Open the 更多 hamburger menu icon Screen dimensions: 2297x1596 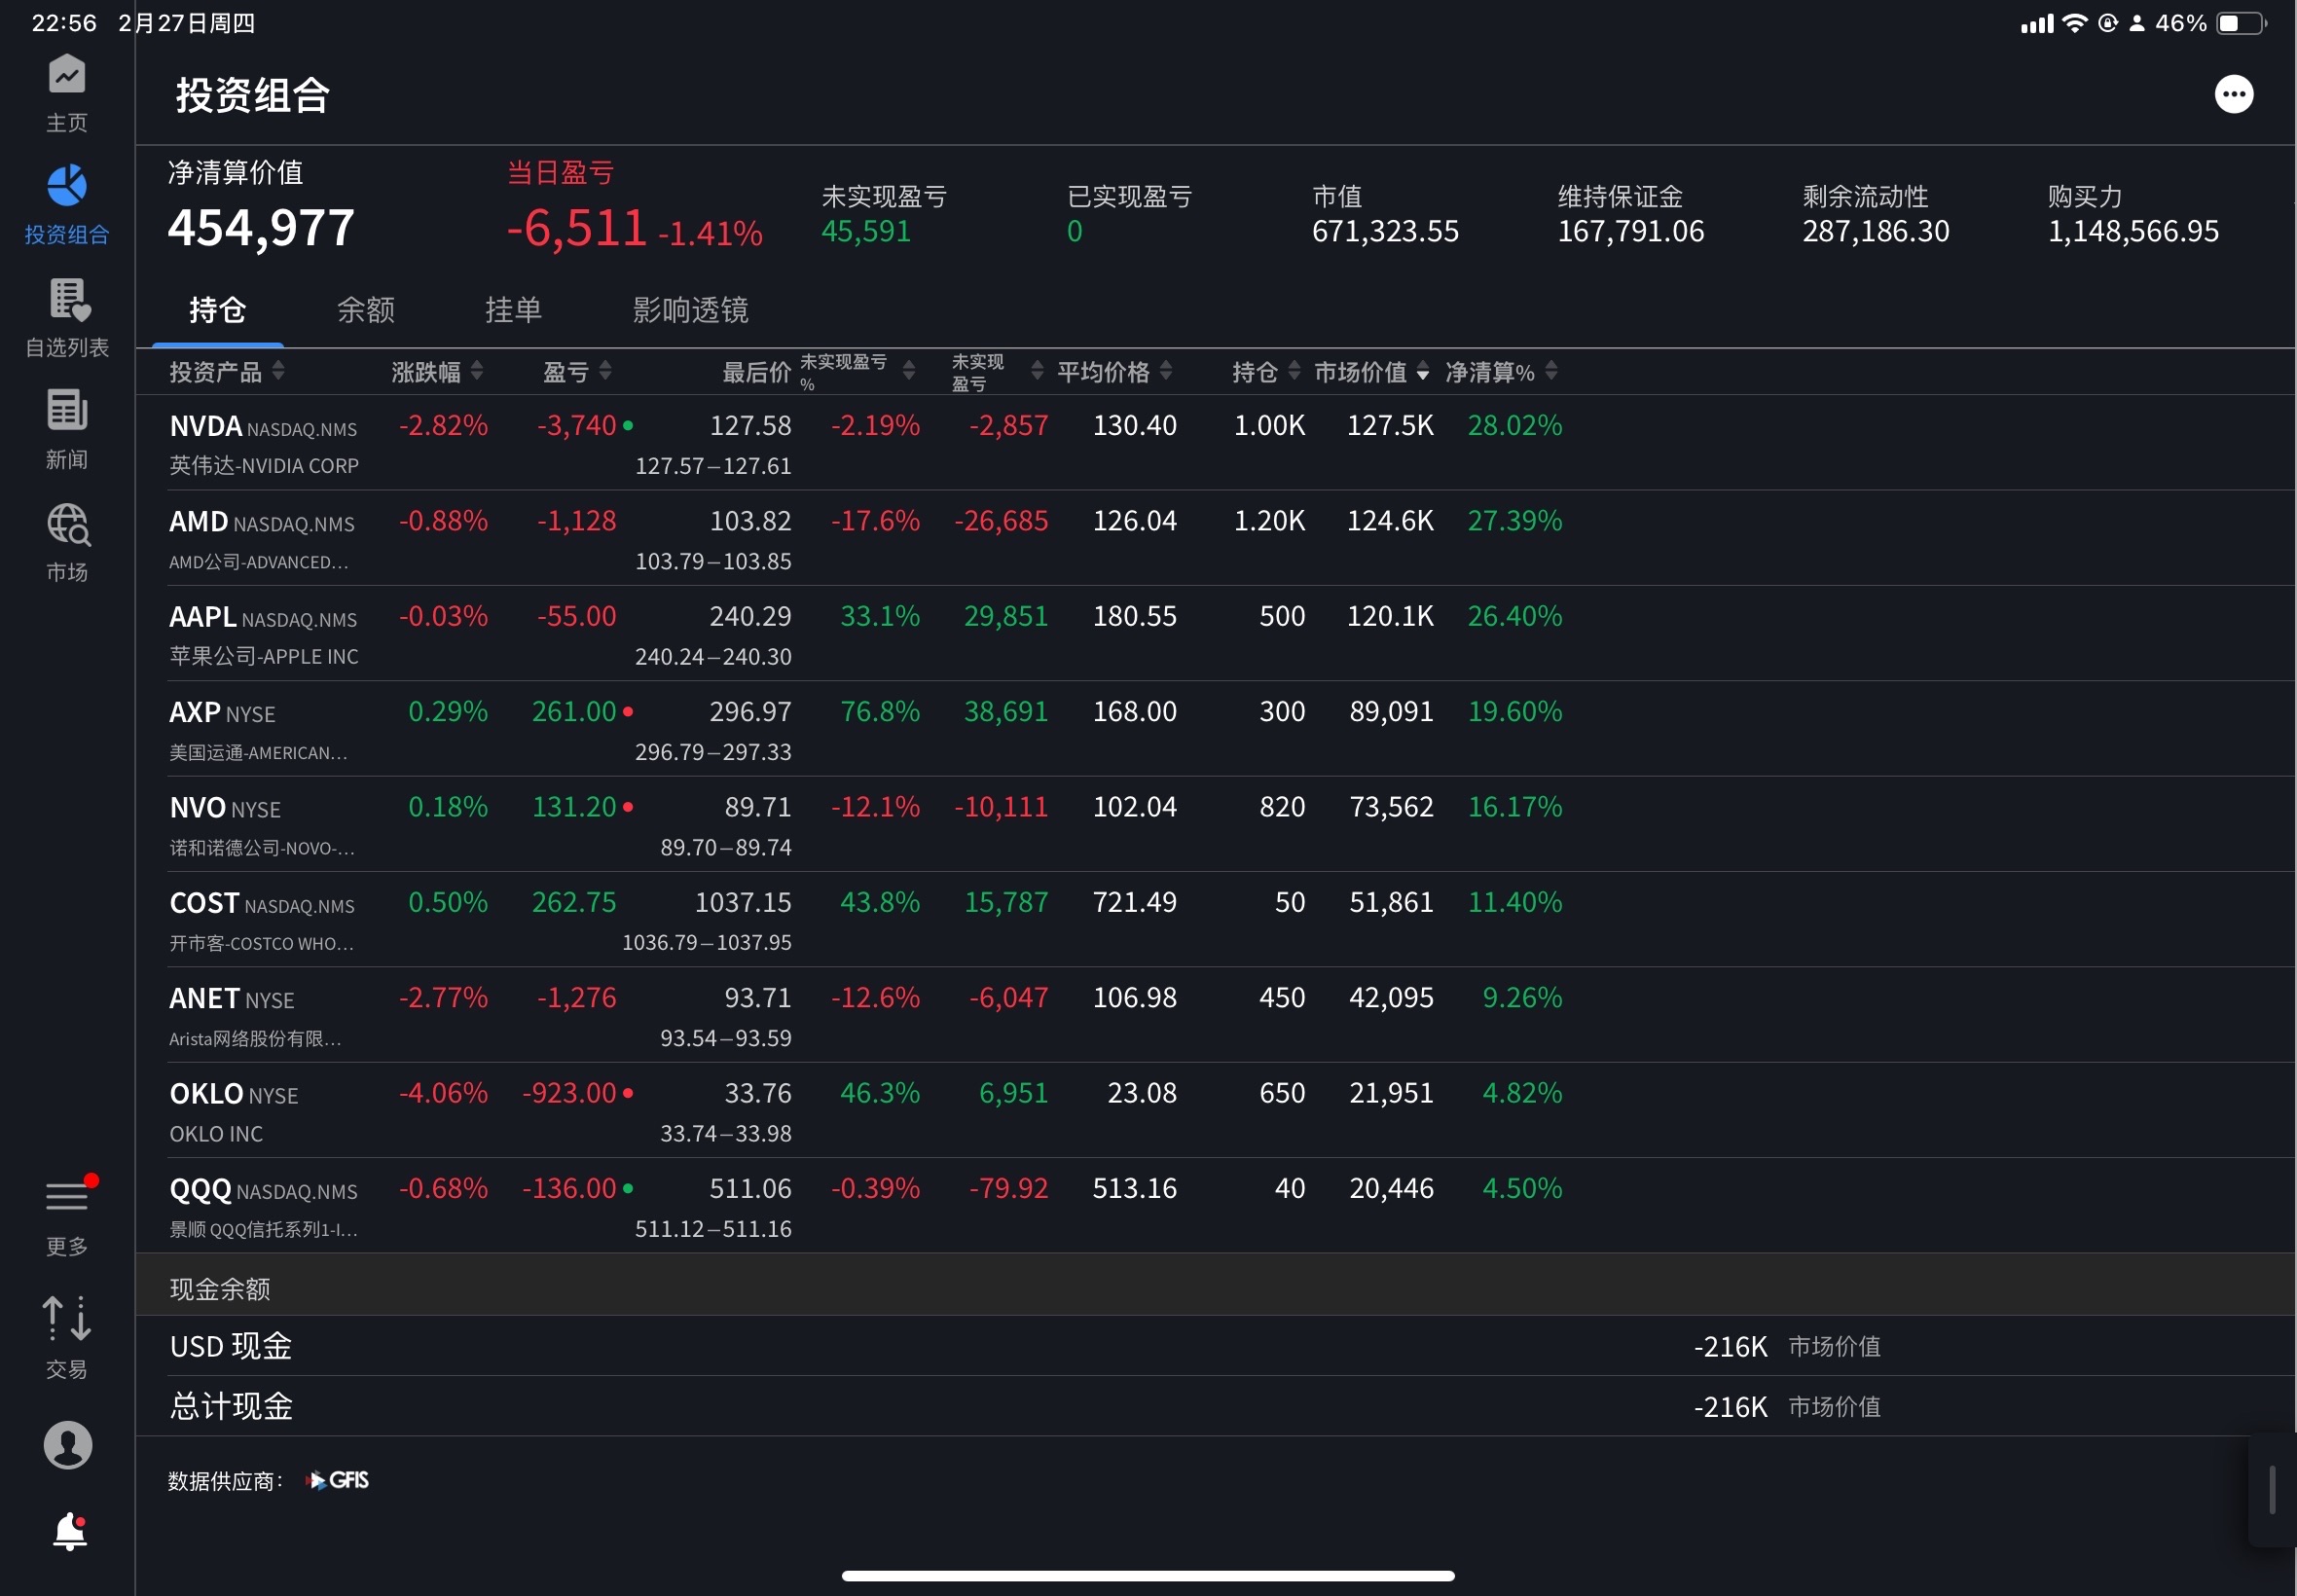pyautogui.click(x=67, y=1196)
